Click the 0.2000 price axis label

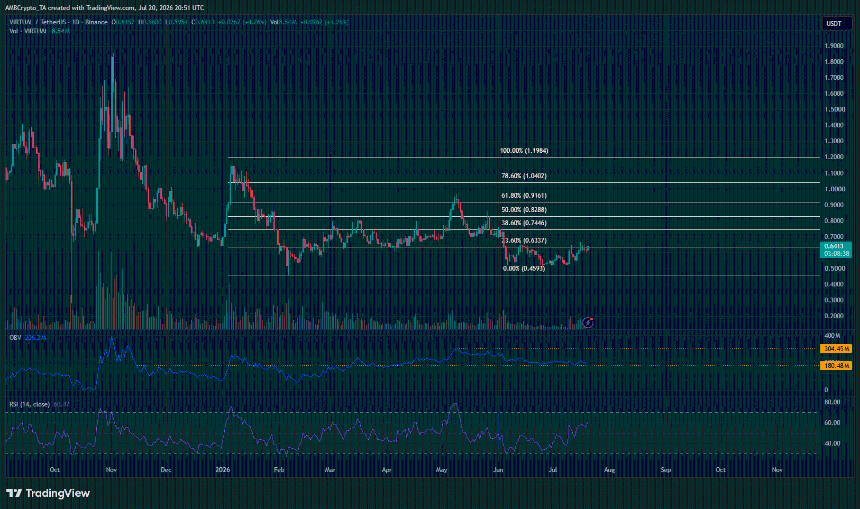tap(834, 316)
